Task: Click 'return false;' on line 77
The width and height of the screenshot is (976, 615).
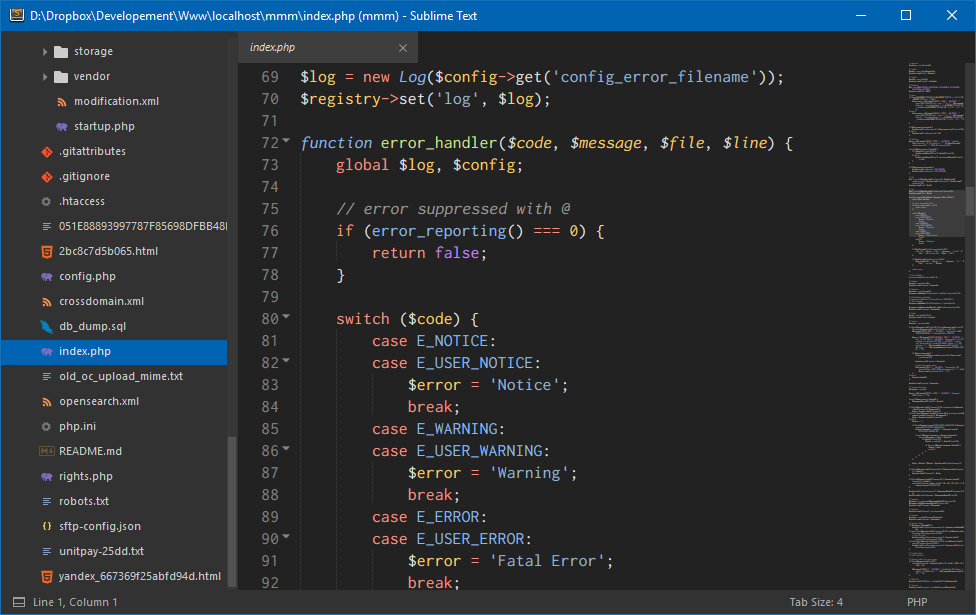Action: (x=429, y=253)
